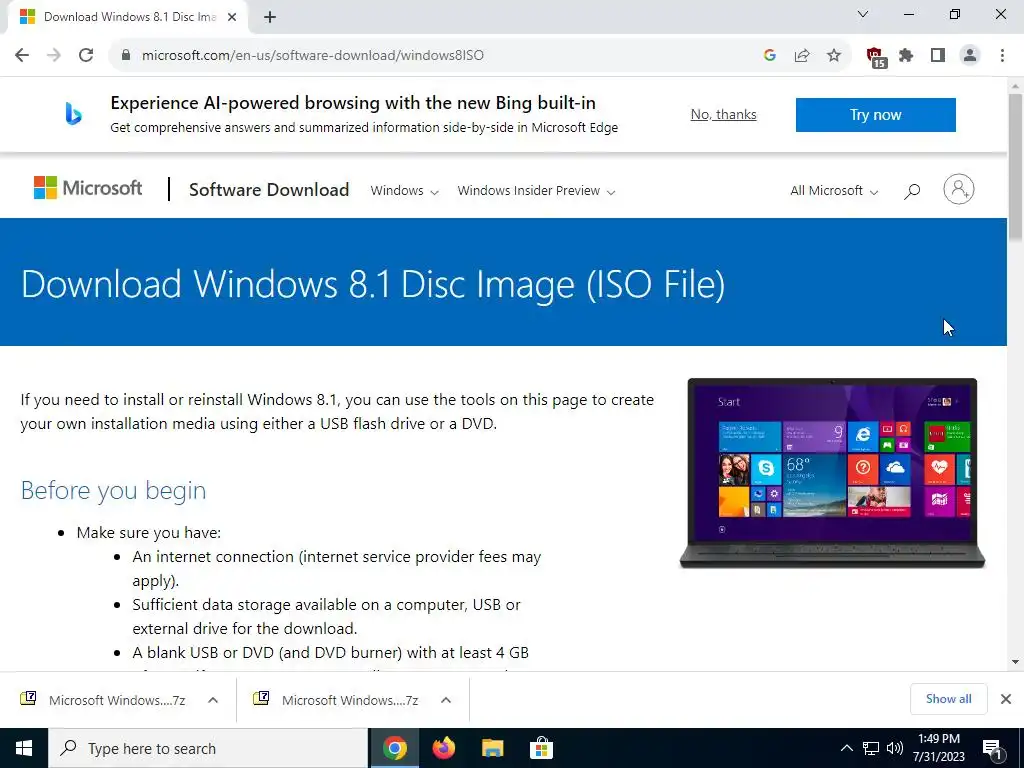Open the network status tray icon

871,748
